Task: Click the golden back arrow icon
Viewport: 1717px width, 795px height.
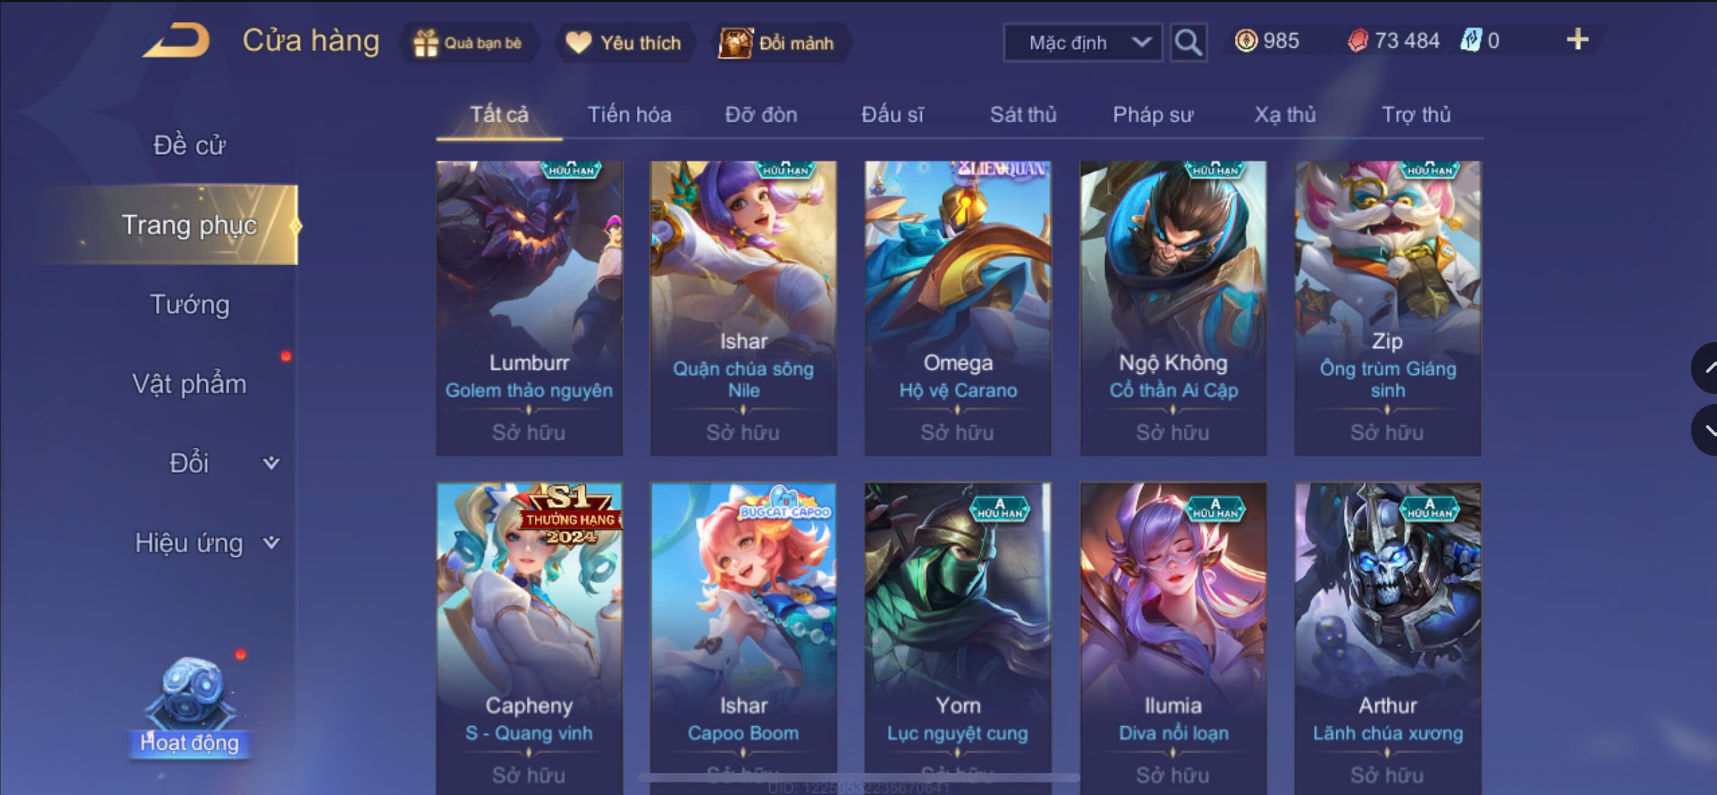Action: (x=176, y=41)
